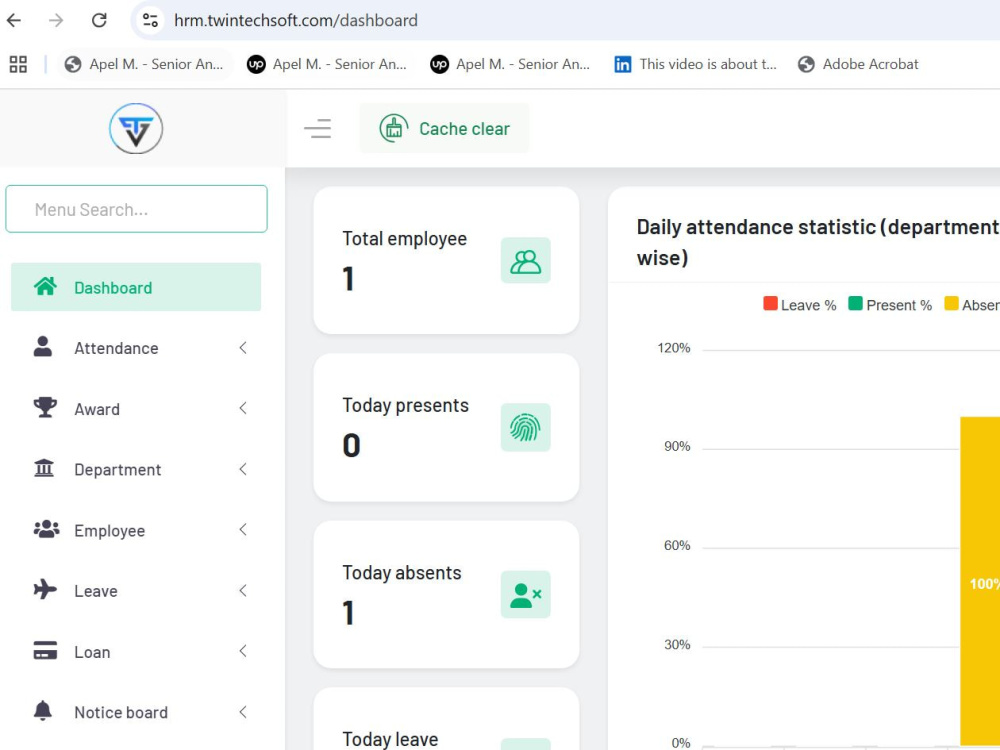The image size is (1000, 750).
Task: Click the Adobe Acrobat bookmark globe icon
Action: tap(806, 64)
